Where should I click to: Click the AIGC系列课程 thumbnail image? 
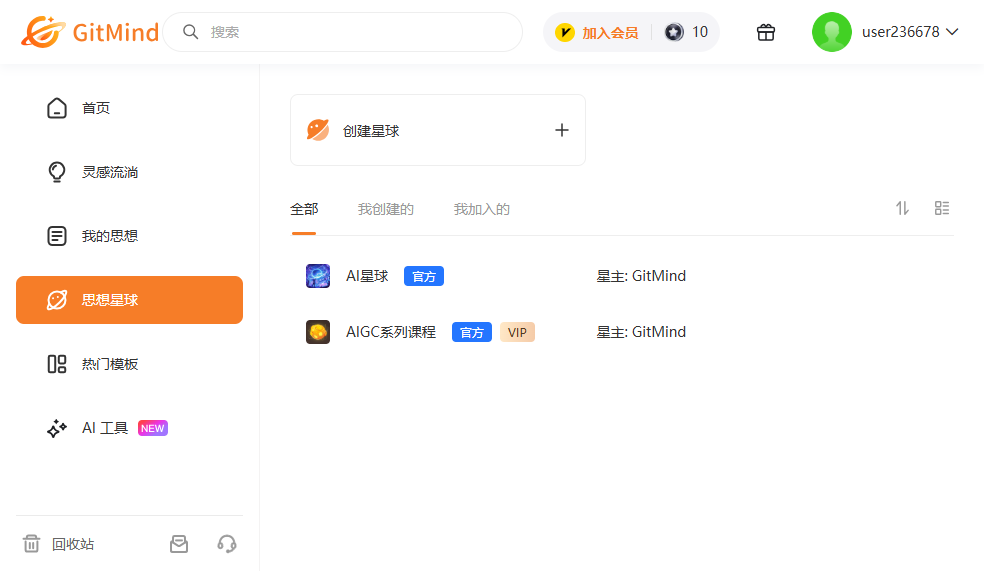[x=318, y=332]
